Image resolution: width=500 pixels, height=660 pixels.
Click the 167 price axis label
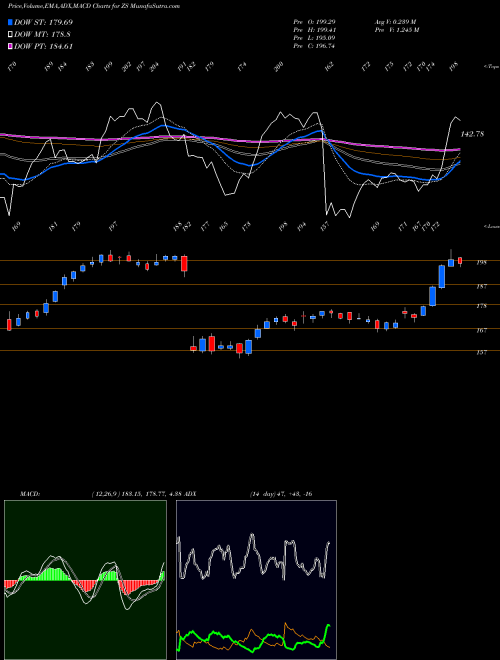tap(481, 330)
